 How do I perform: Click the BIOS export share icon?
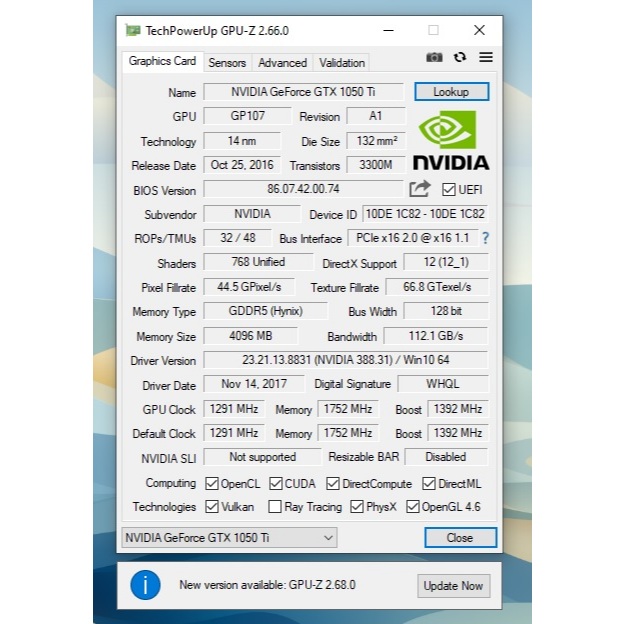(x=420, y=189)
